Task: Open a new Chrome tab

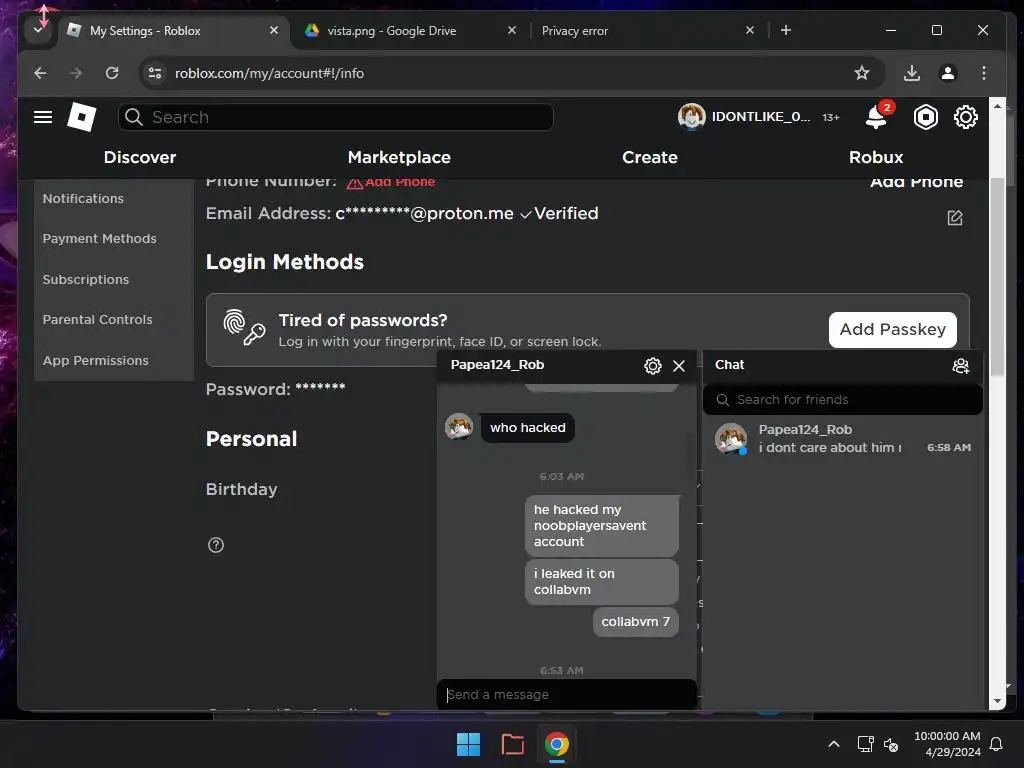Action: (786, 30)
